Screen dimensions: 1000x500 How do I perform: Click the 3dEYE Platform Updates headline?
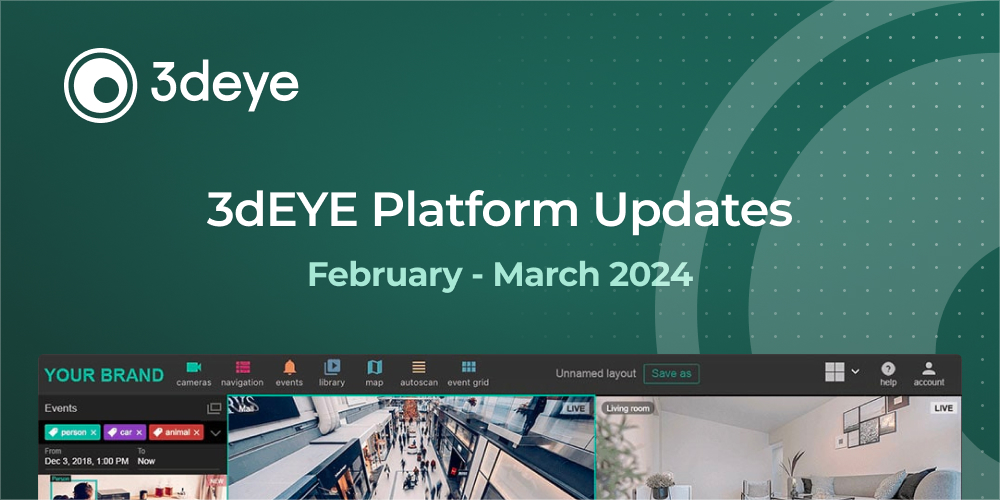[499, 211]
